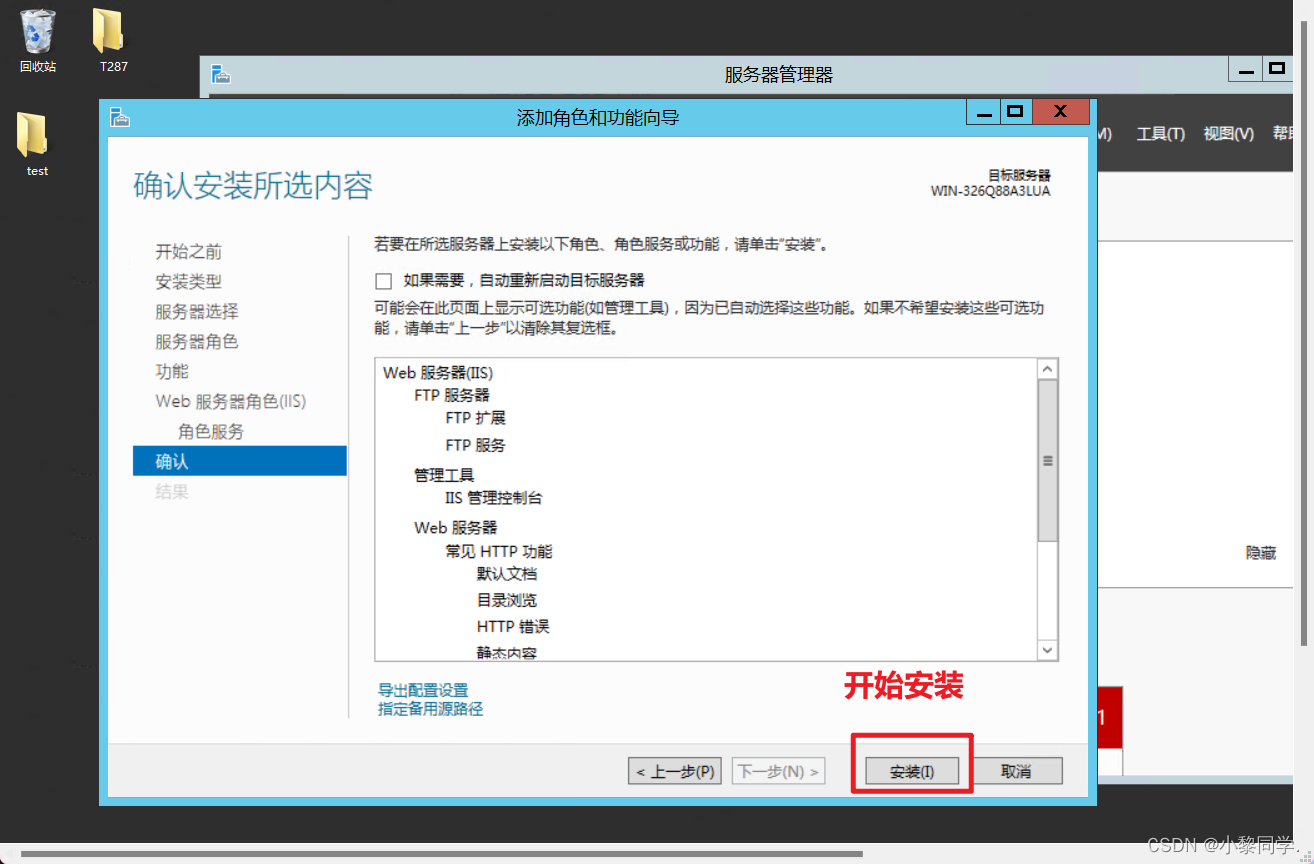This screenshot has width=1314, height=864.
Task: Click the feature list scrollbar thumb
Action: pos(1048,461)
